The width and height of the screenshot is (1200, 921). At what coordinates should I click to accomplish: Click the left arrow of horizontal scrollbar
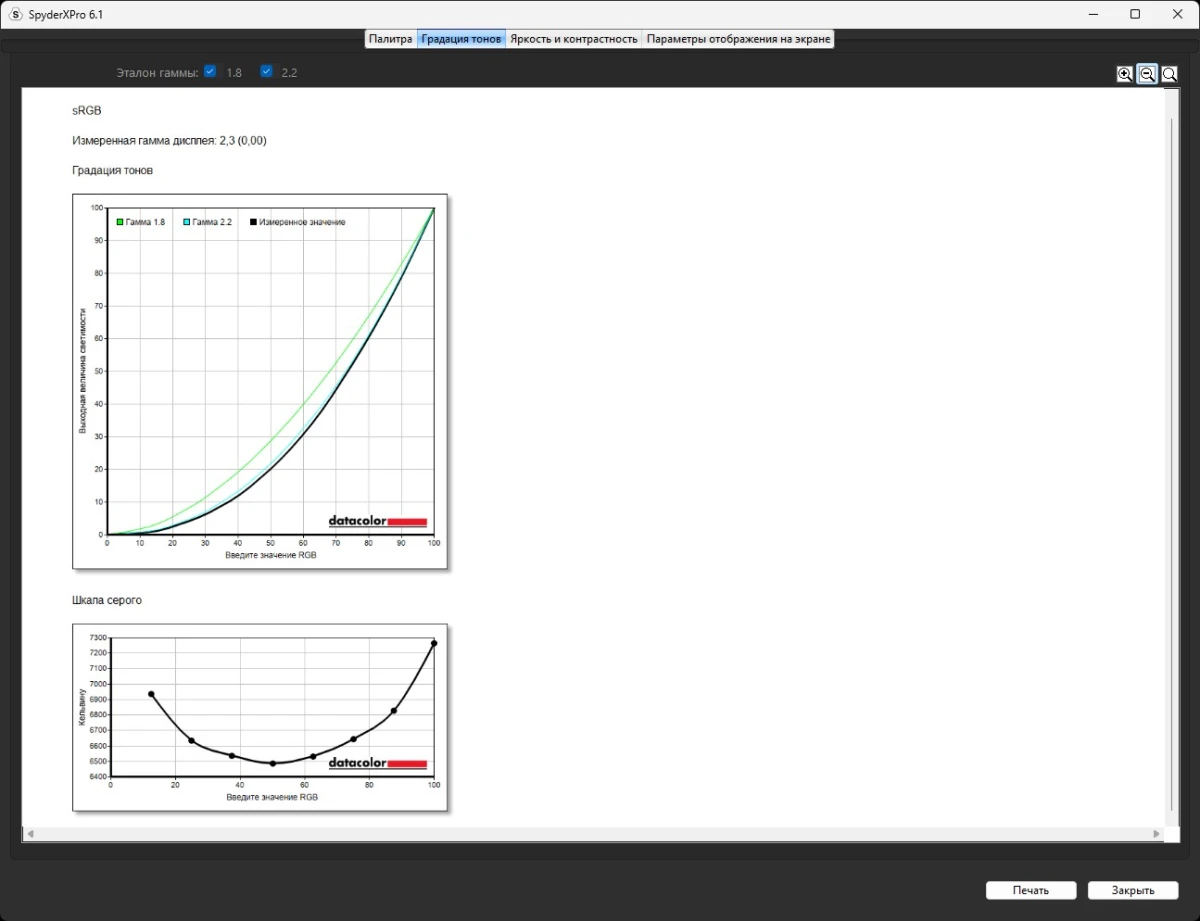30,834
